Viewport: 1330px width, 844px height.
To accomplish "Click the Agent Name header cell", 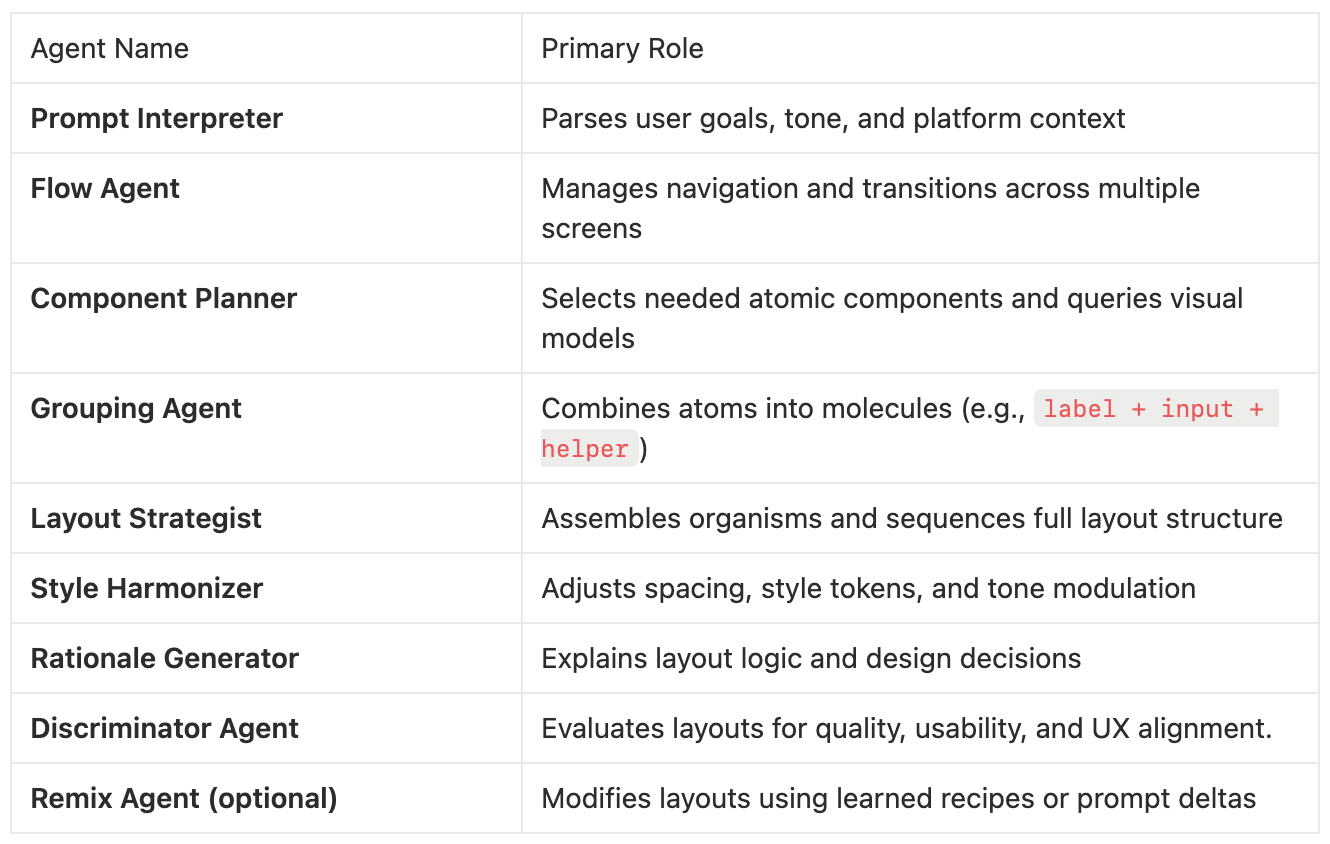I will (110, 49).
